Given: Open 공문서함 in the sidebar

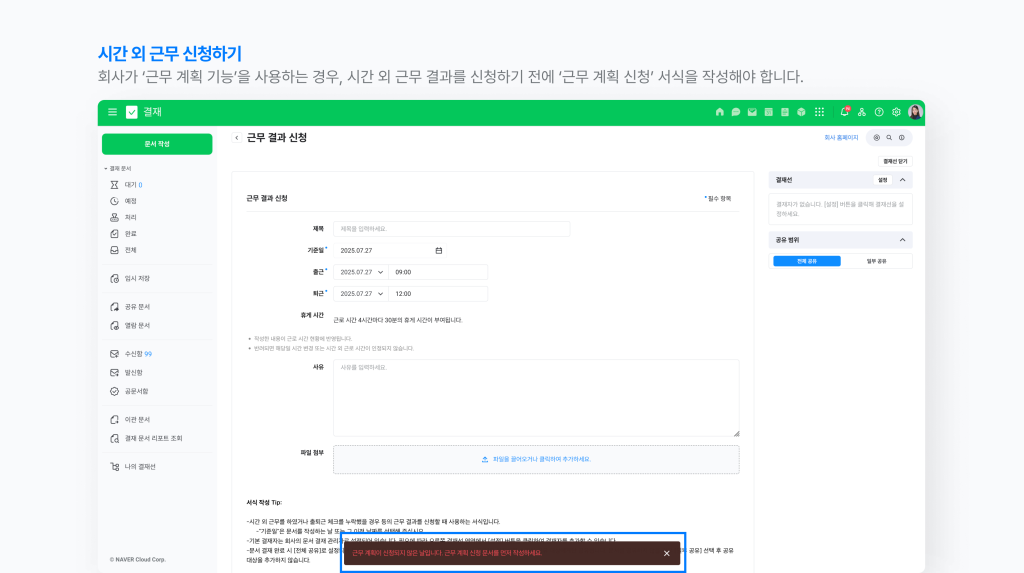Looking at the screenshot, I should 135,392.
